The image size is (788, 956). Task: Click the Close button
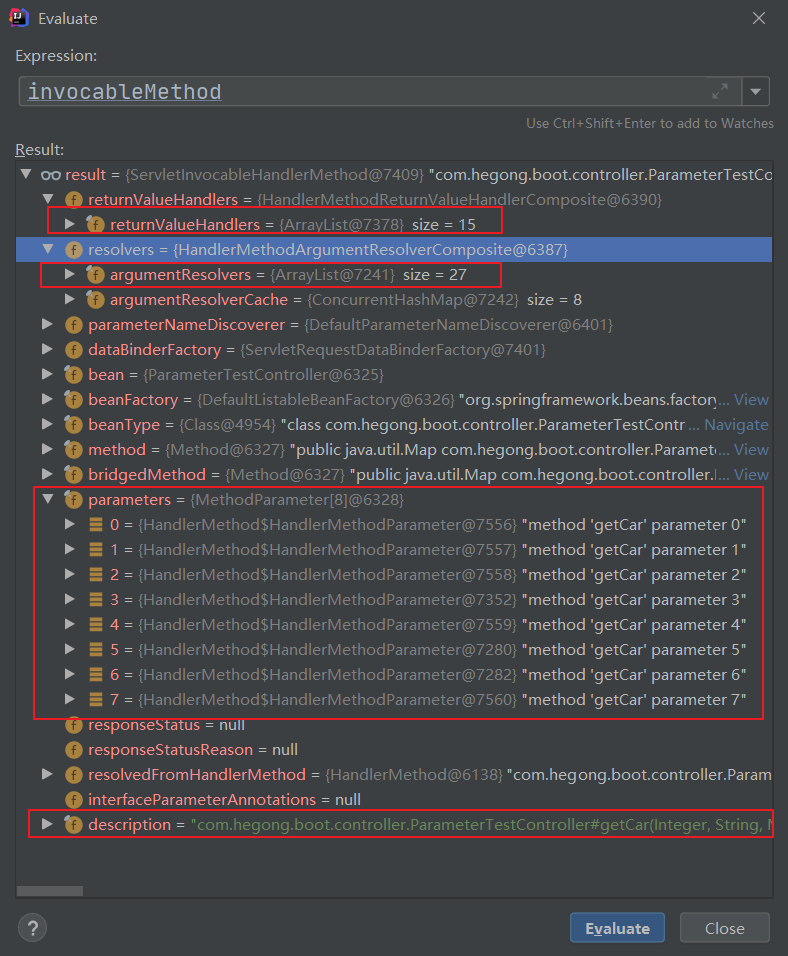pyautogui.click(x=725, y=928)
